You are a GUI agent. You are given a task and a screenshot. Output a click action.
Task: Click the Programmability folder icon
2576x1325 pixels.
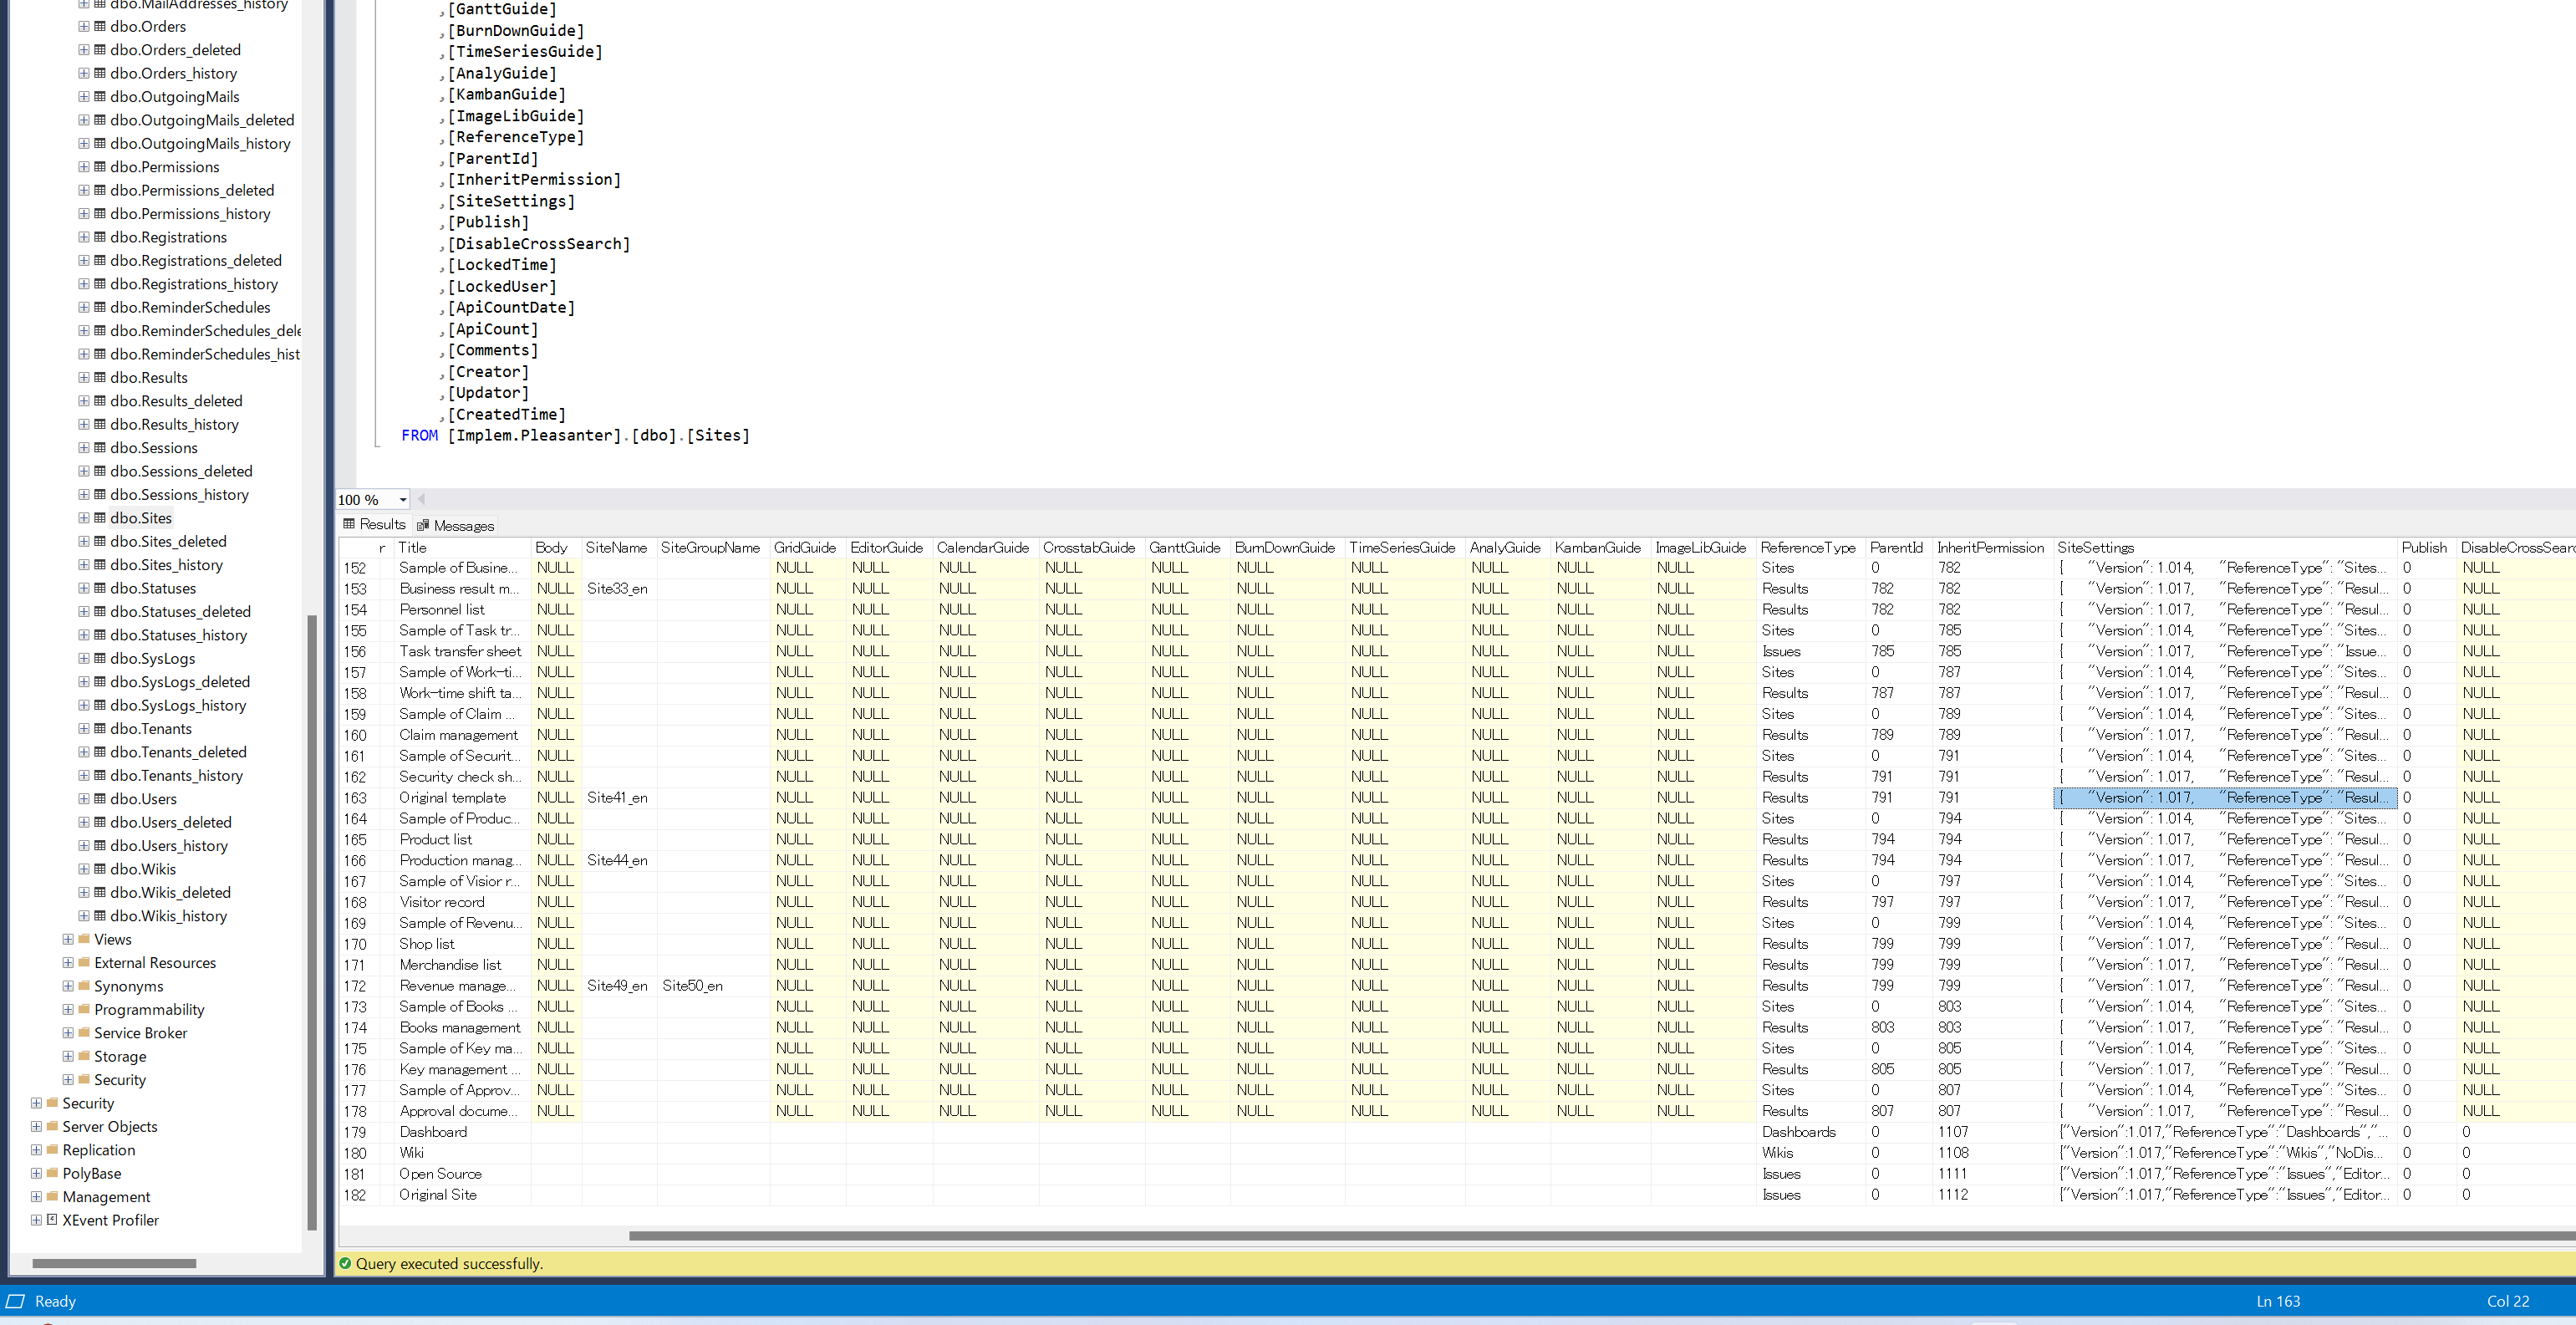coord(84,1009)
